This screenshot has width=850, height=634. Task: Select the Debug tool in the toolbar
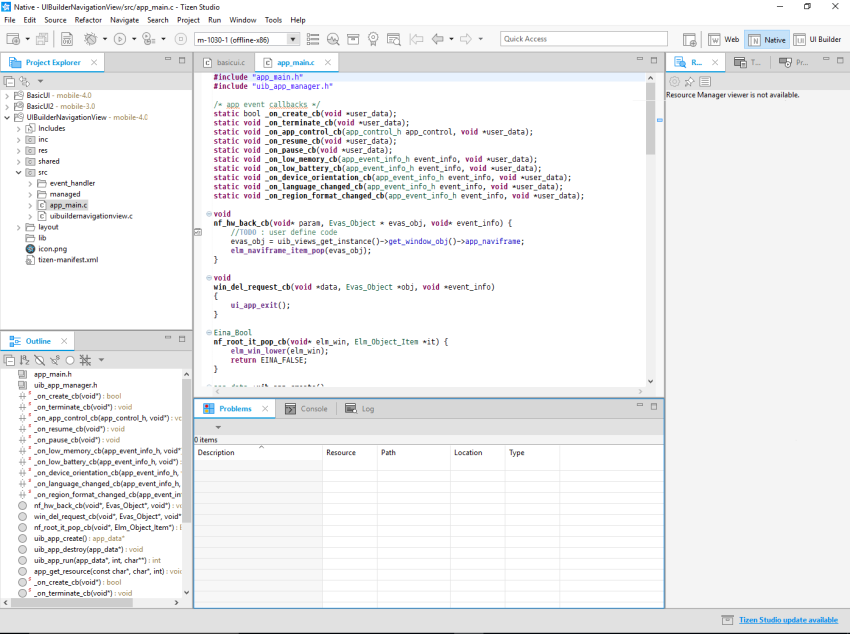[92, 38]
